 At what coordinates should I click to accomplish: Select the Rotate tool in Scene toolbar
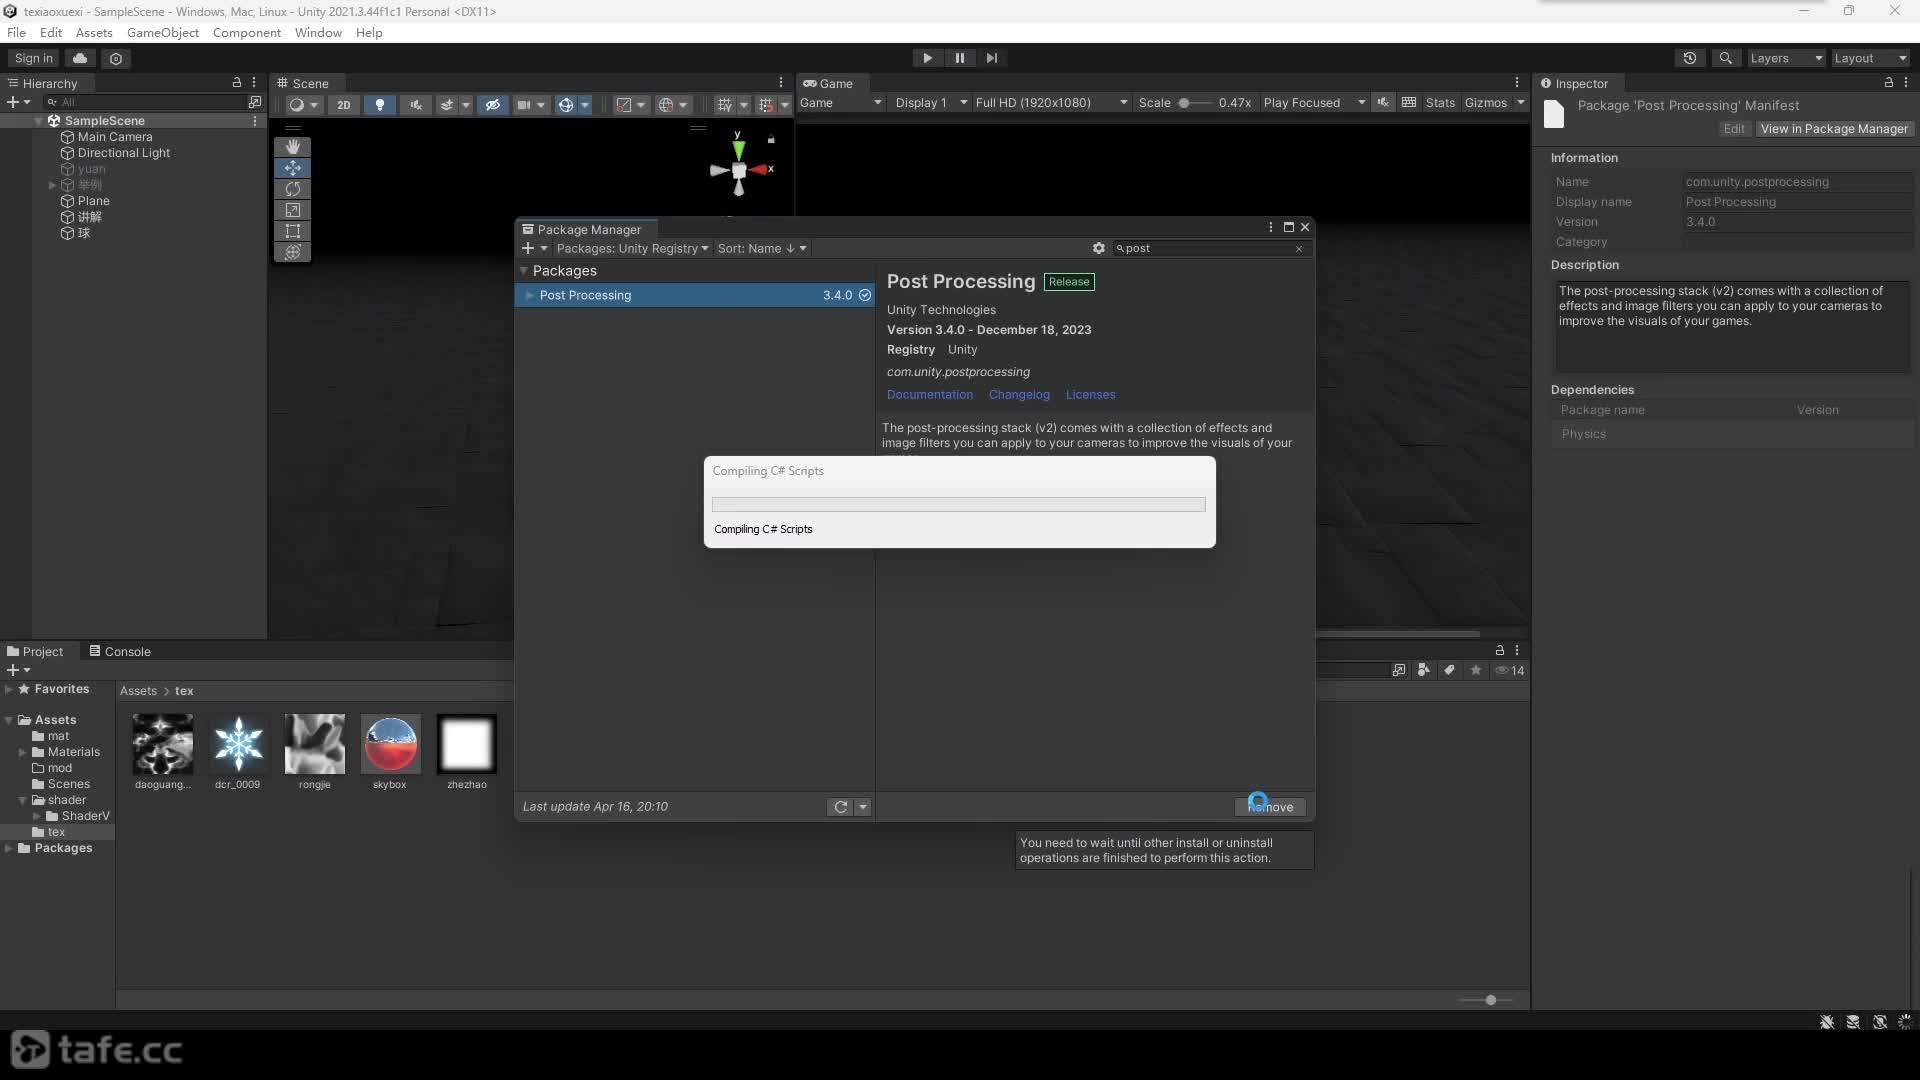[292, 188]
